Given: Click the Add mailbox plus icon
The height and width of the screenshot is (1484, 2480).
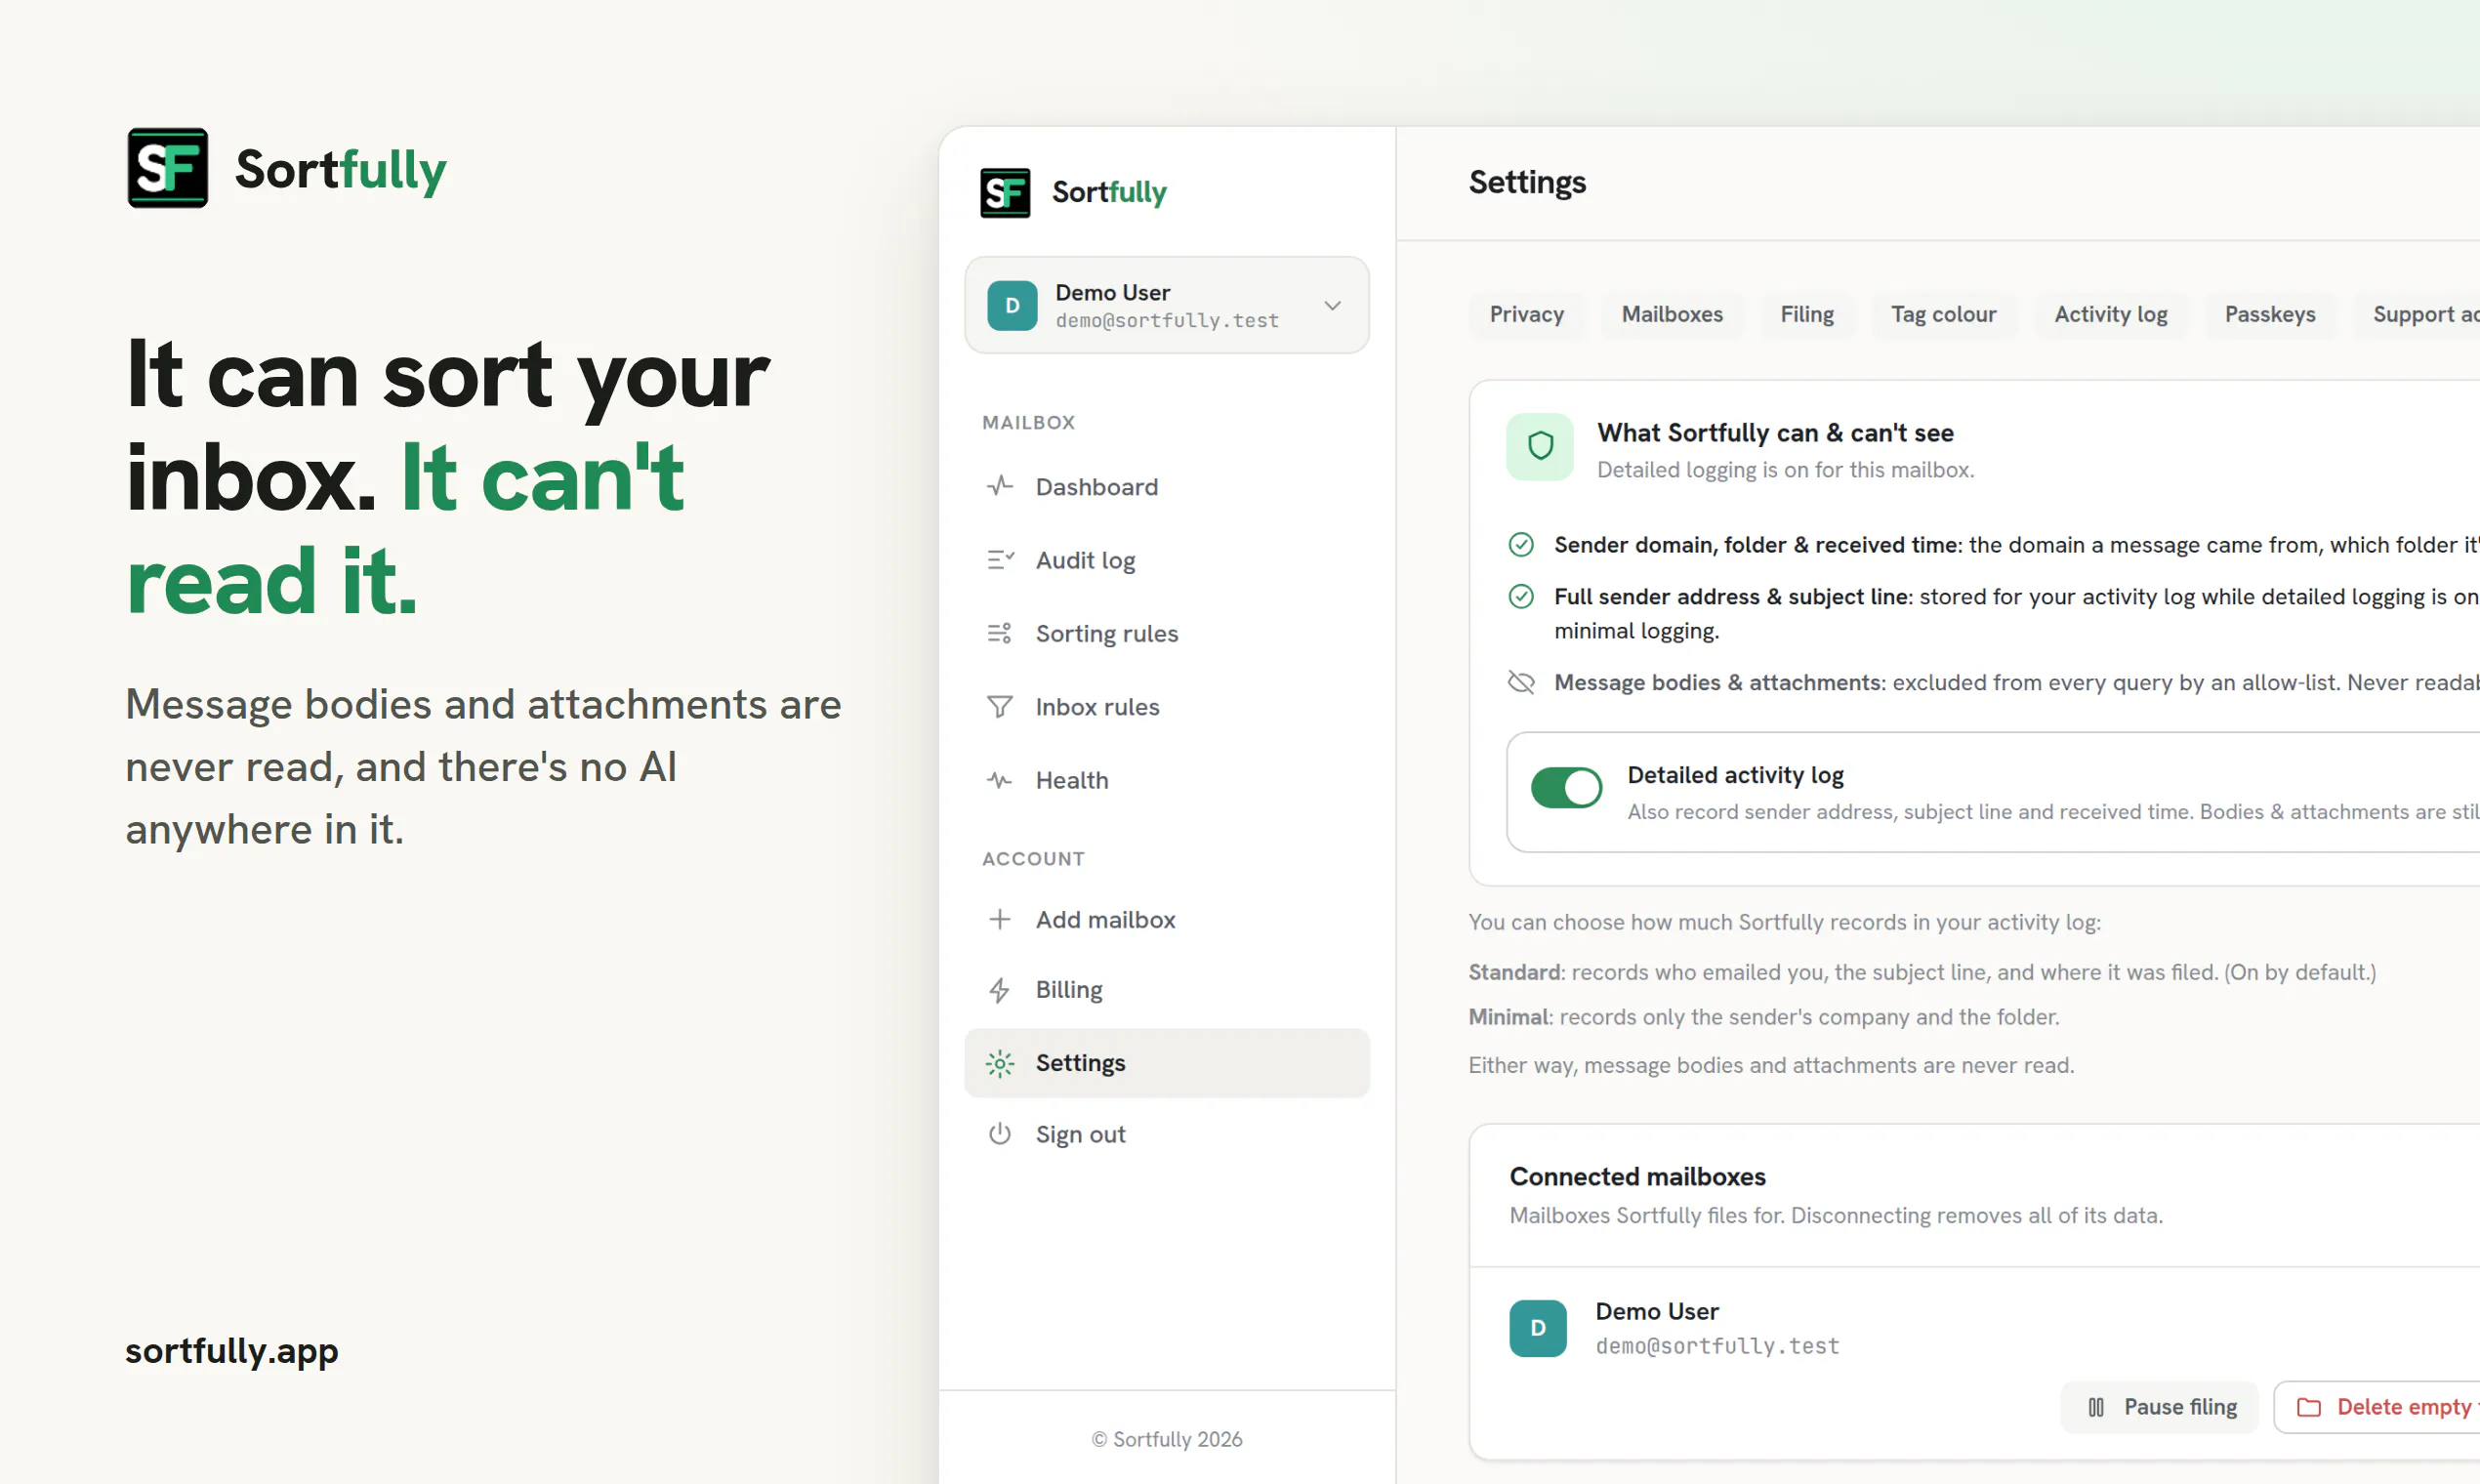Looking at the screenshot, I should point(999,919).
